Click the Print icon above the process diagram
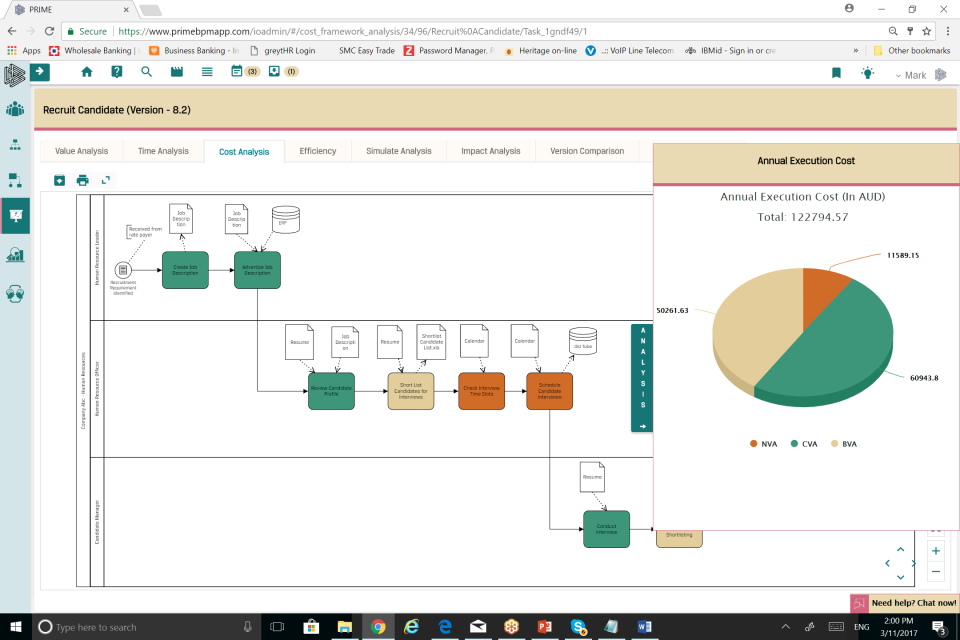This screenshot has height=640, width=960. [83, 180]
